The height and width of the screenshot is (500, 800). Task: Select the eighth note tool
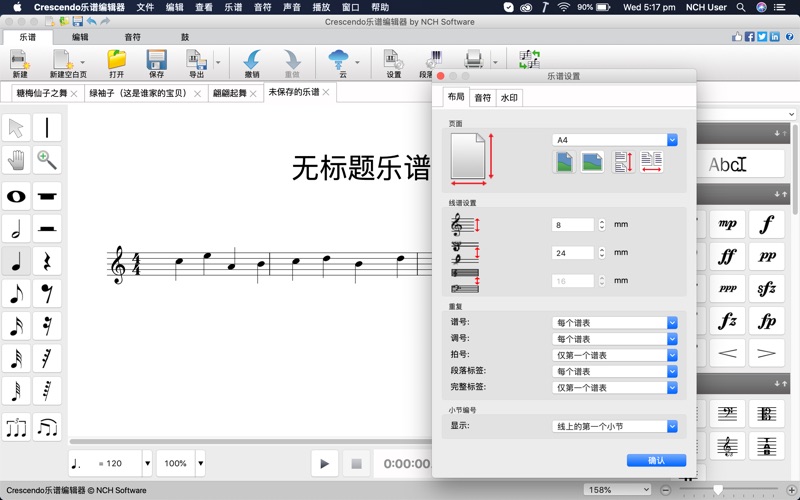point(16,294)
